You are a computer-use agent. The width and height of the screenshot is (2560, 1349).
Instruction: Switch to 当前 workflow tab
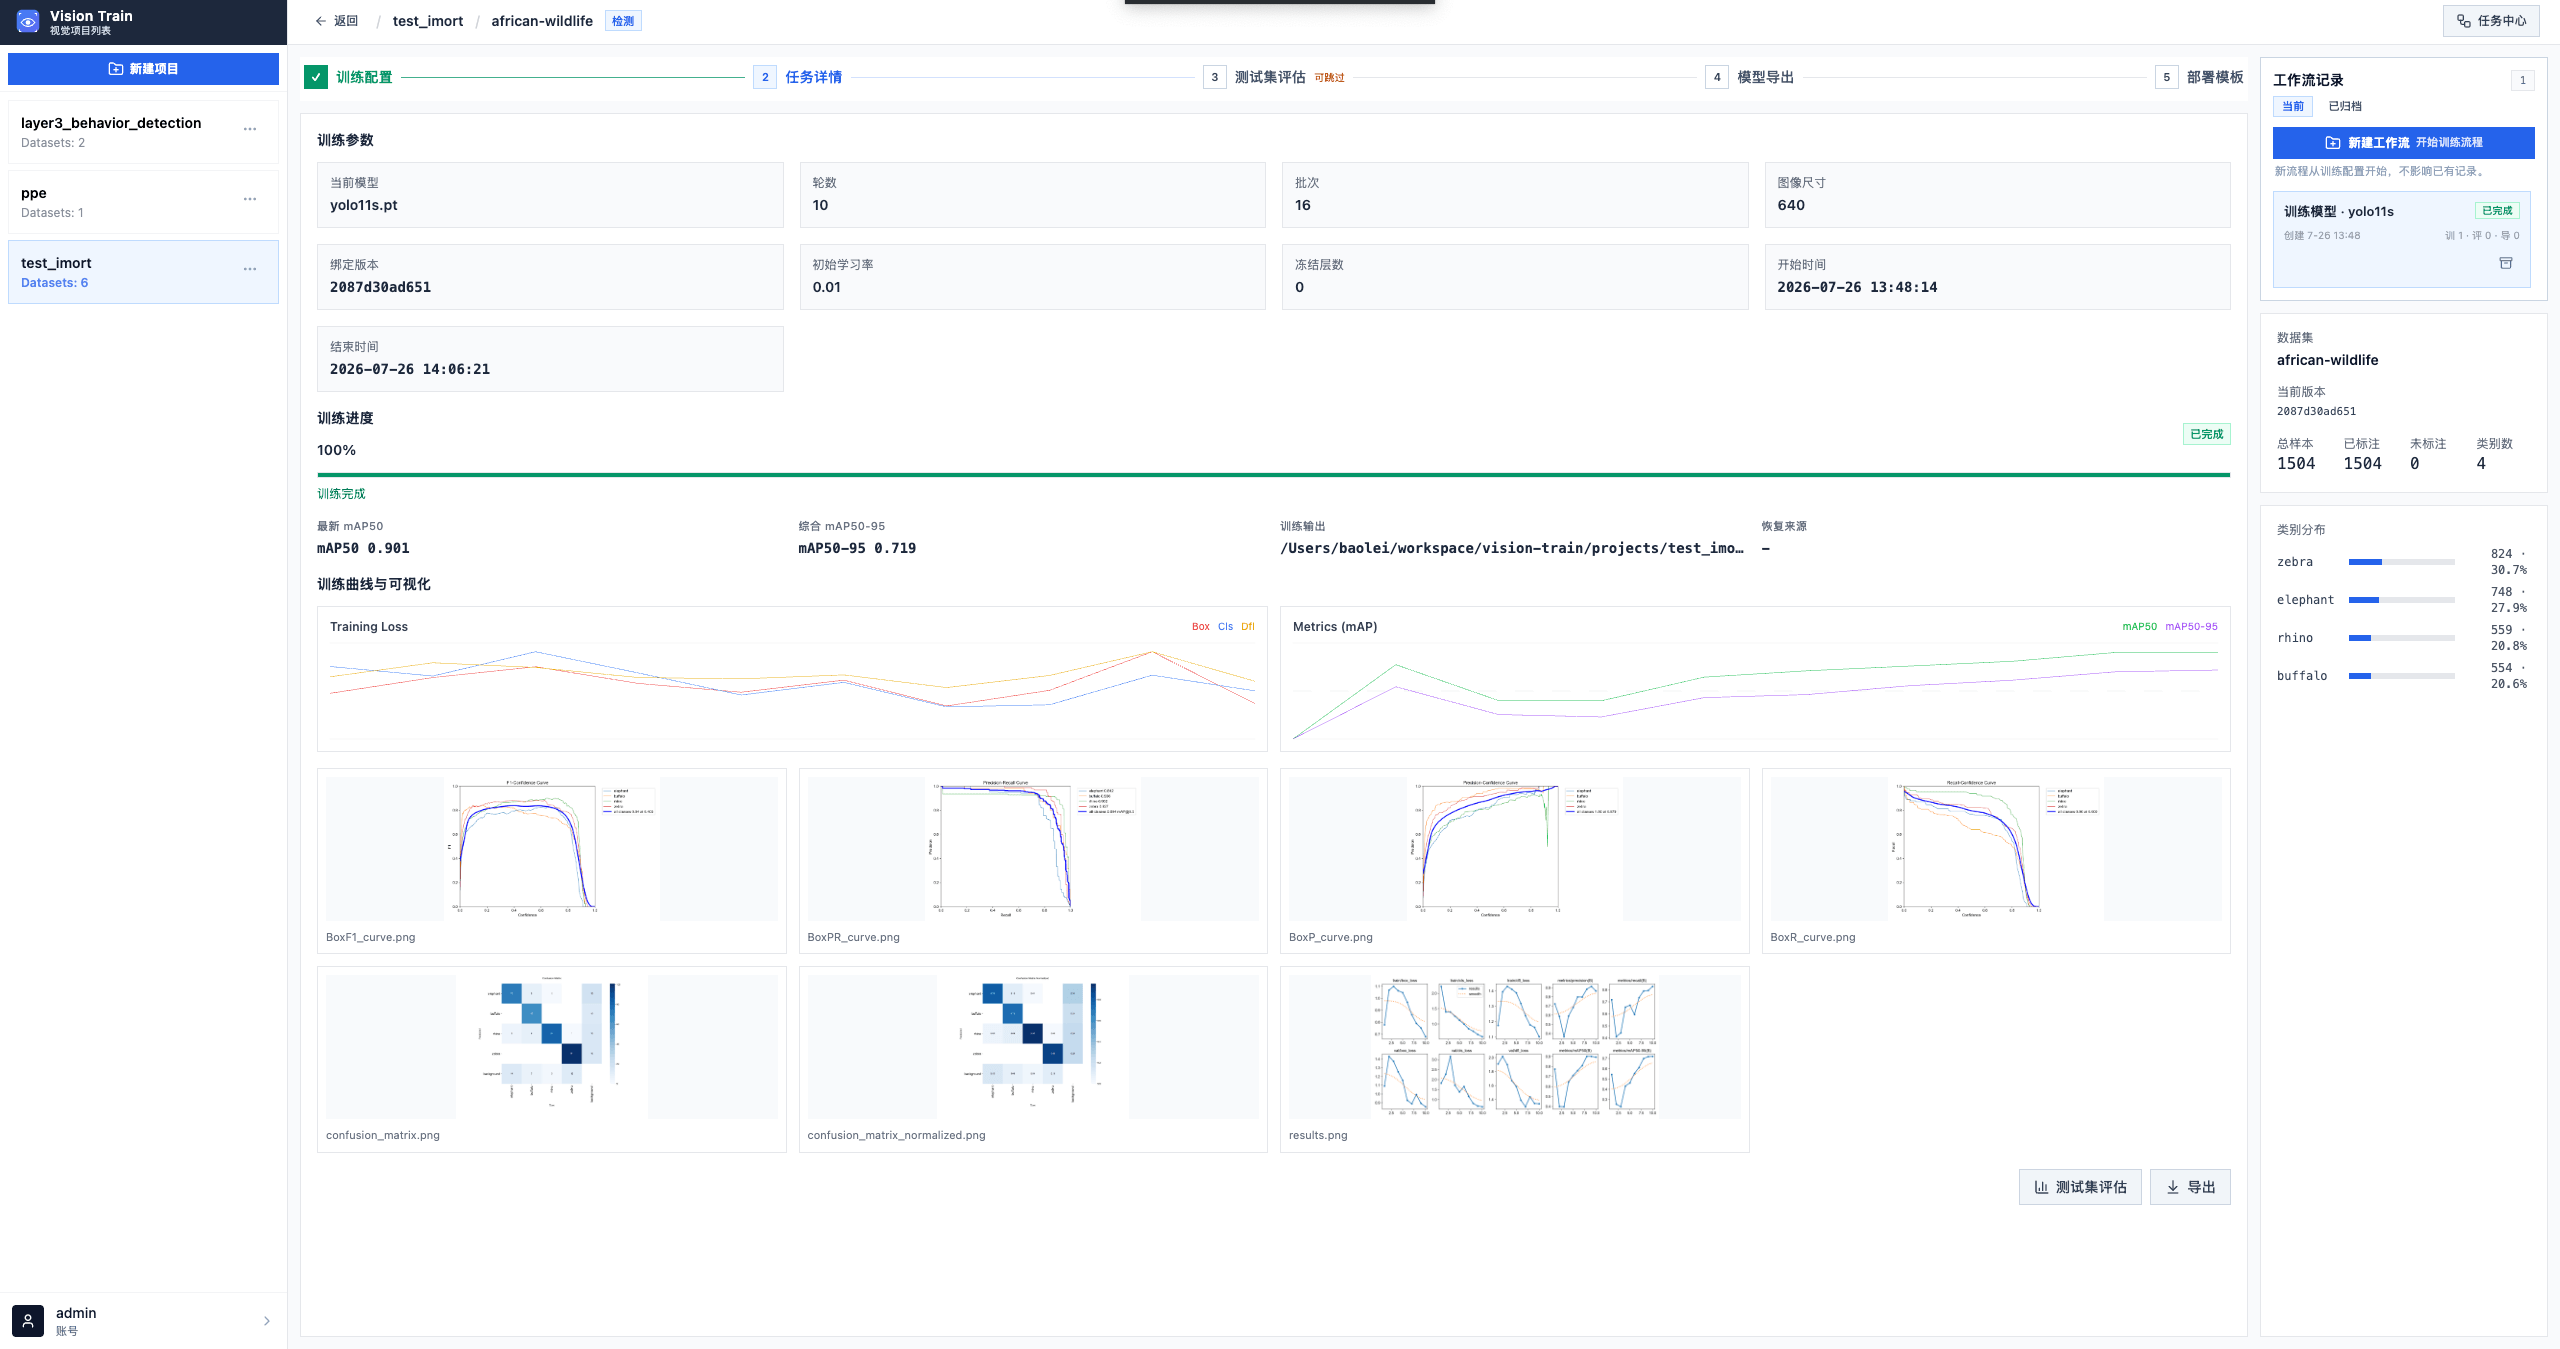click(2293, 106)
